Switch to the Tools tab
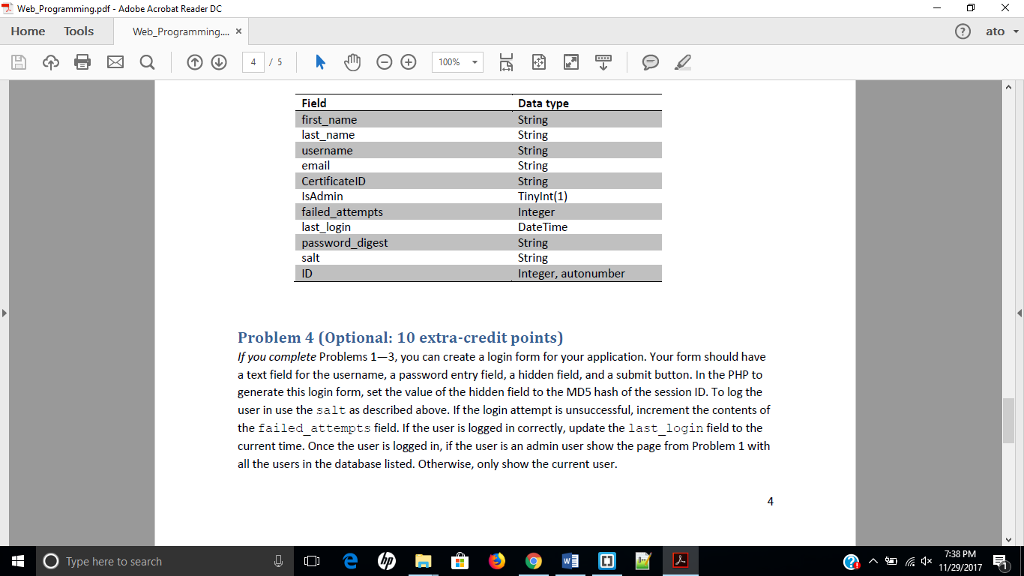1024x576 pixels. coord(79,31)
